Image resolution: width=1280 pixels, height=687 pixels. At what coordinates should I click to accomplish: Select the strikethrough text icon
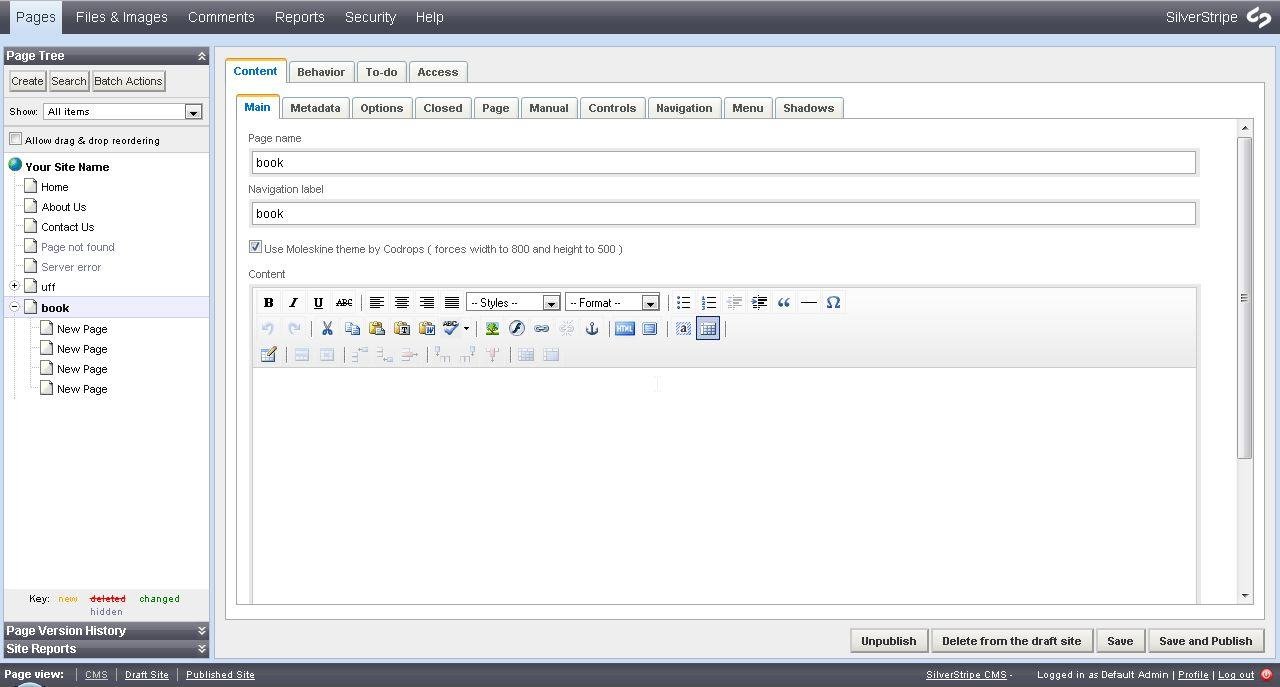coord(344,302)
